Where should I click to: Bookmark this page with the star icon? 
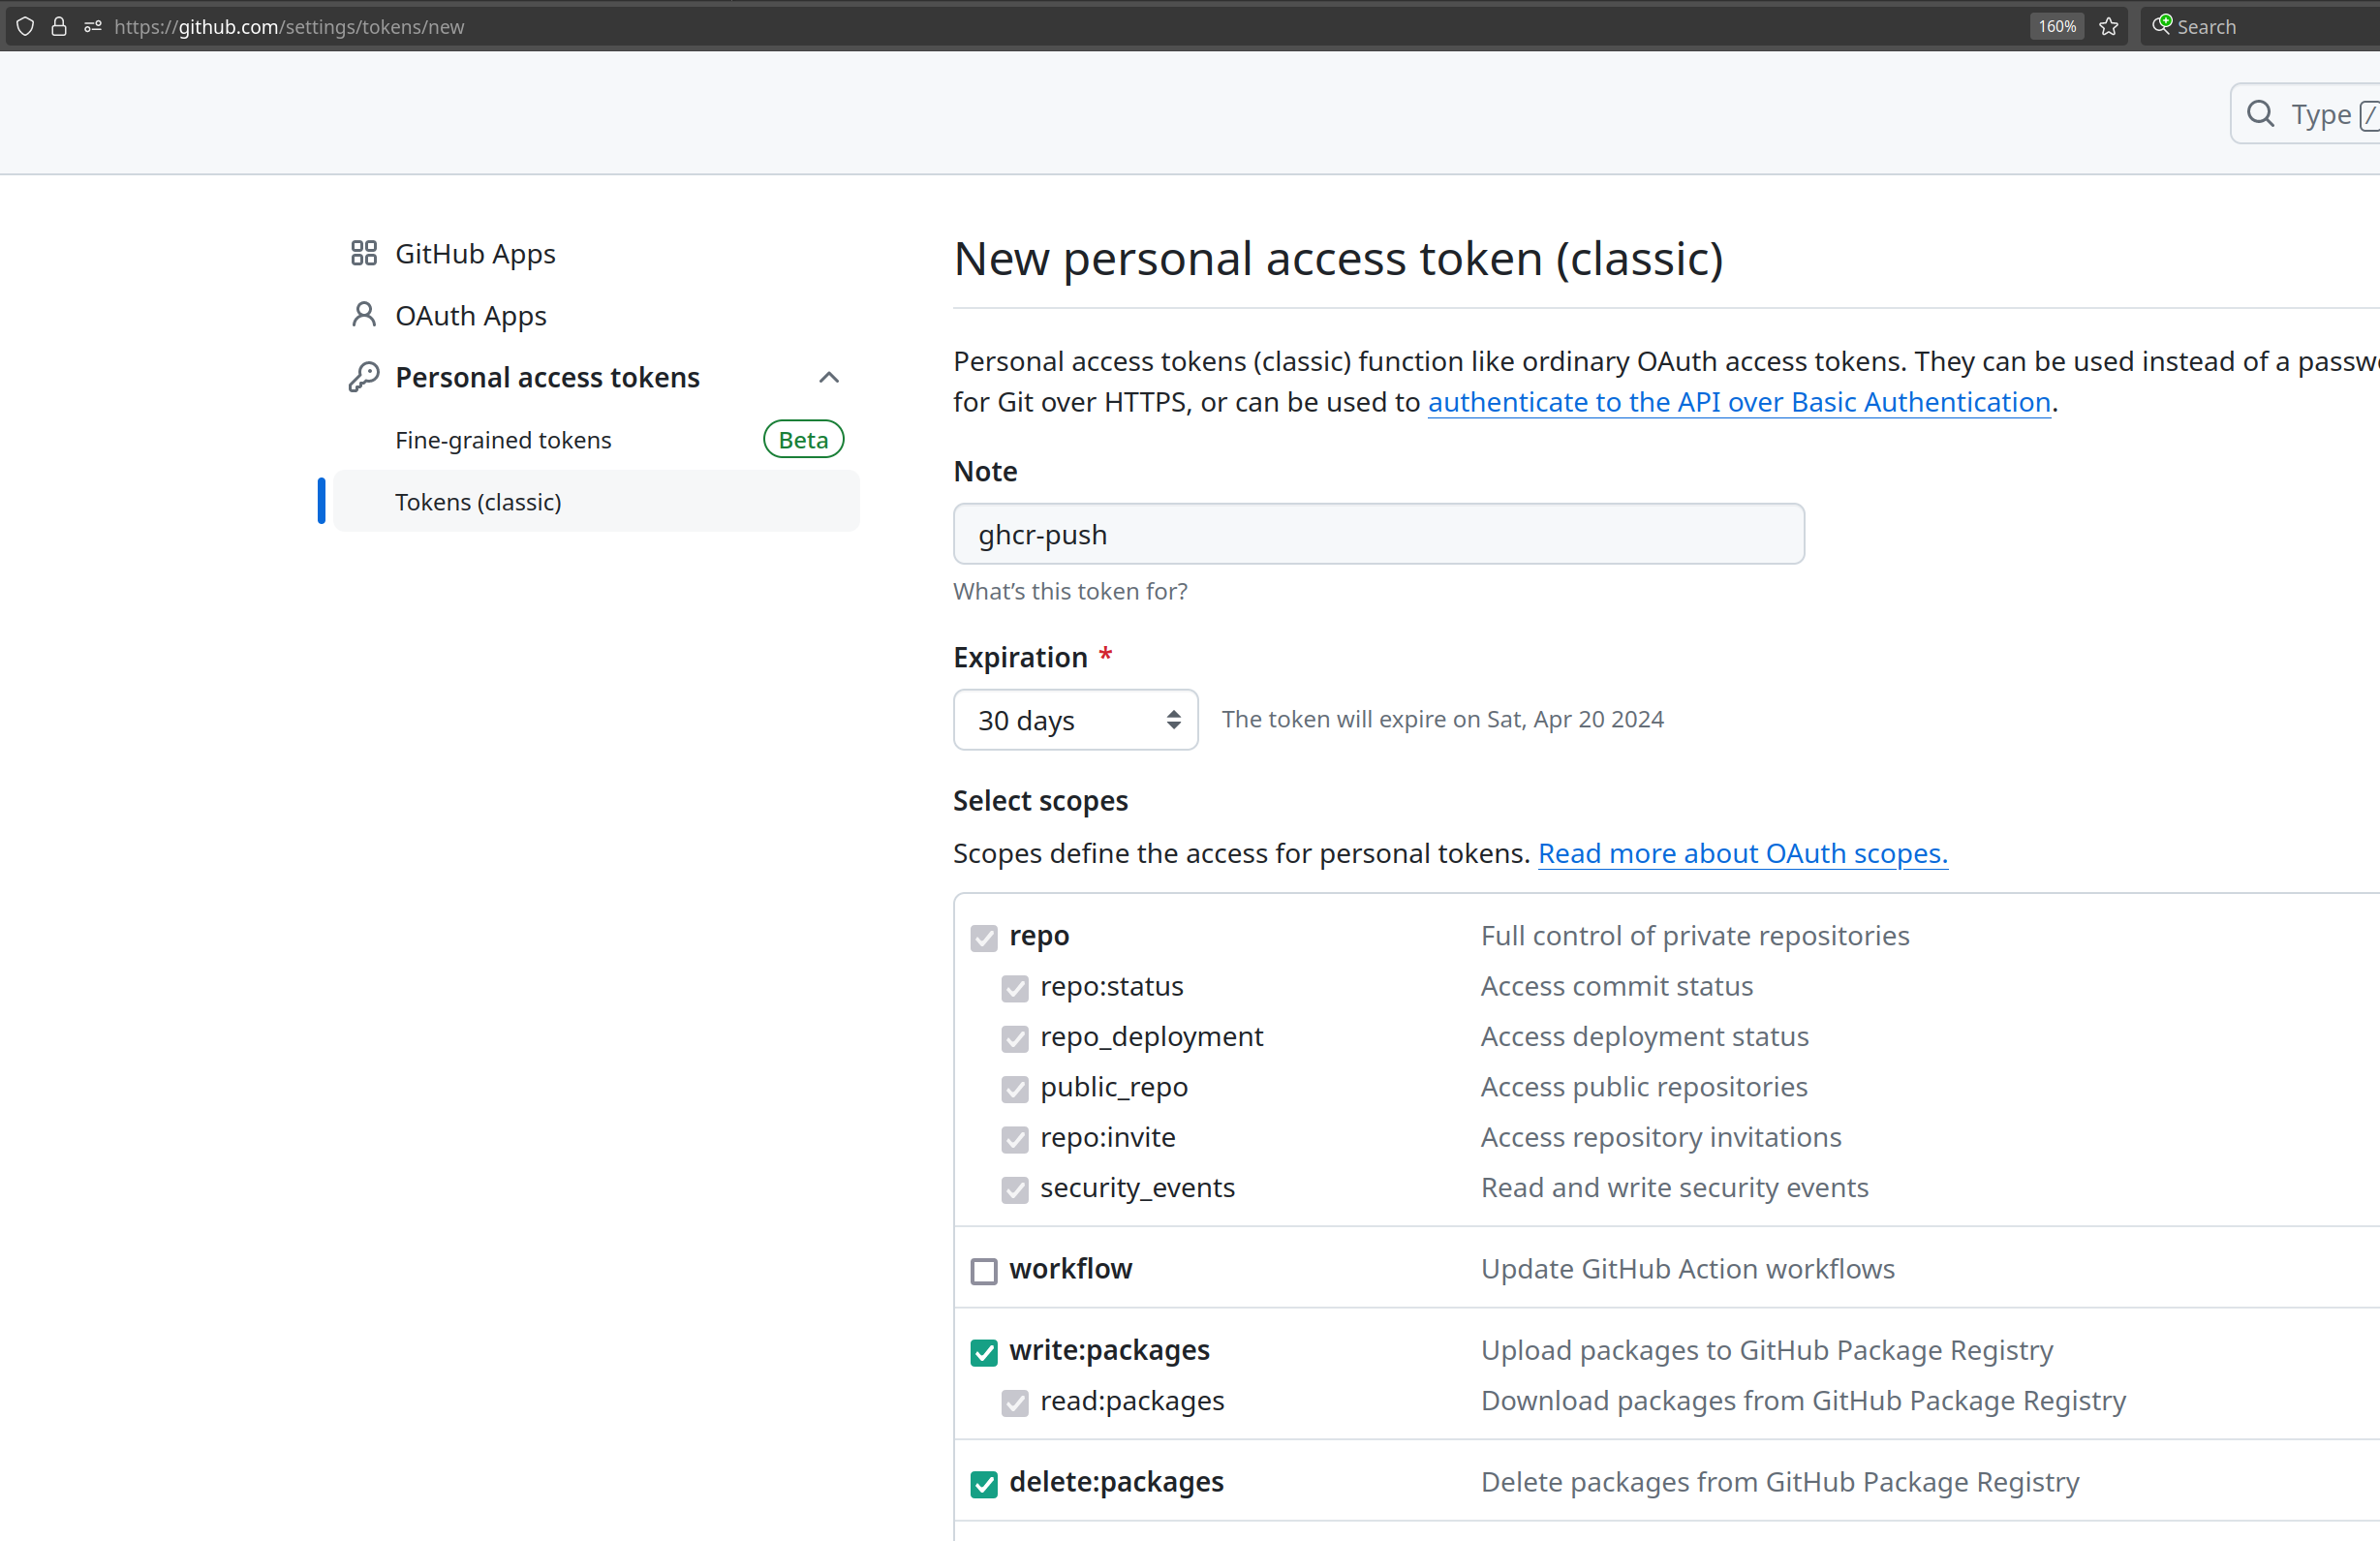(2109, 26)
